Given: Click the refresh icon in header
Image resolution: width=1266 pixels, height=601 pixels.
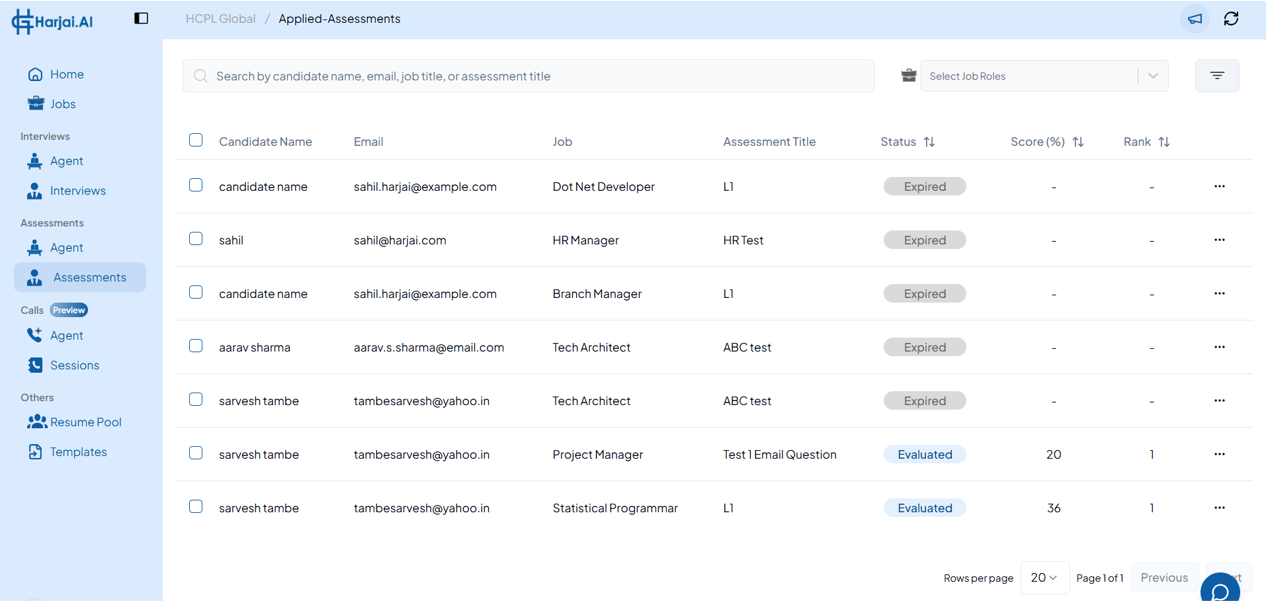Looking at the screenshot, I should (1231, 19).
